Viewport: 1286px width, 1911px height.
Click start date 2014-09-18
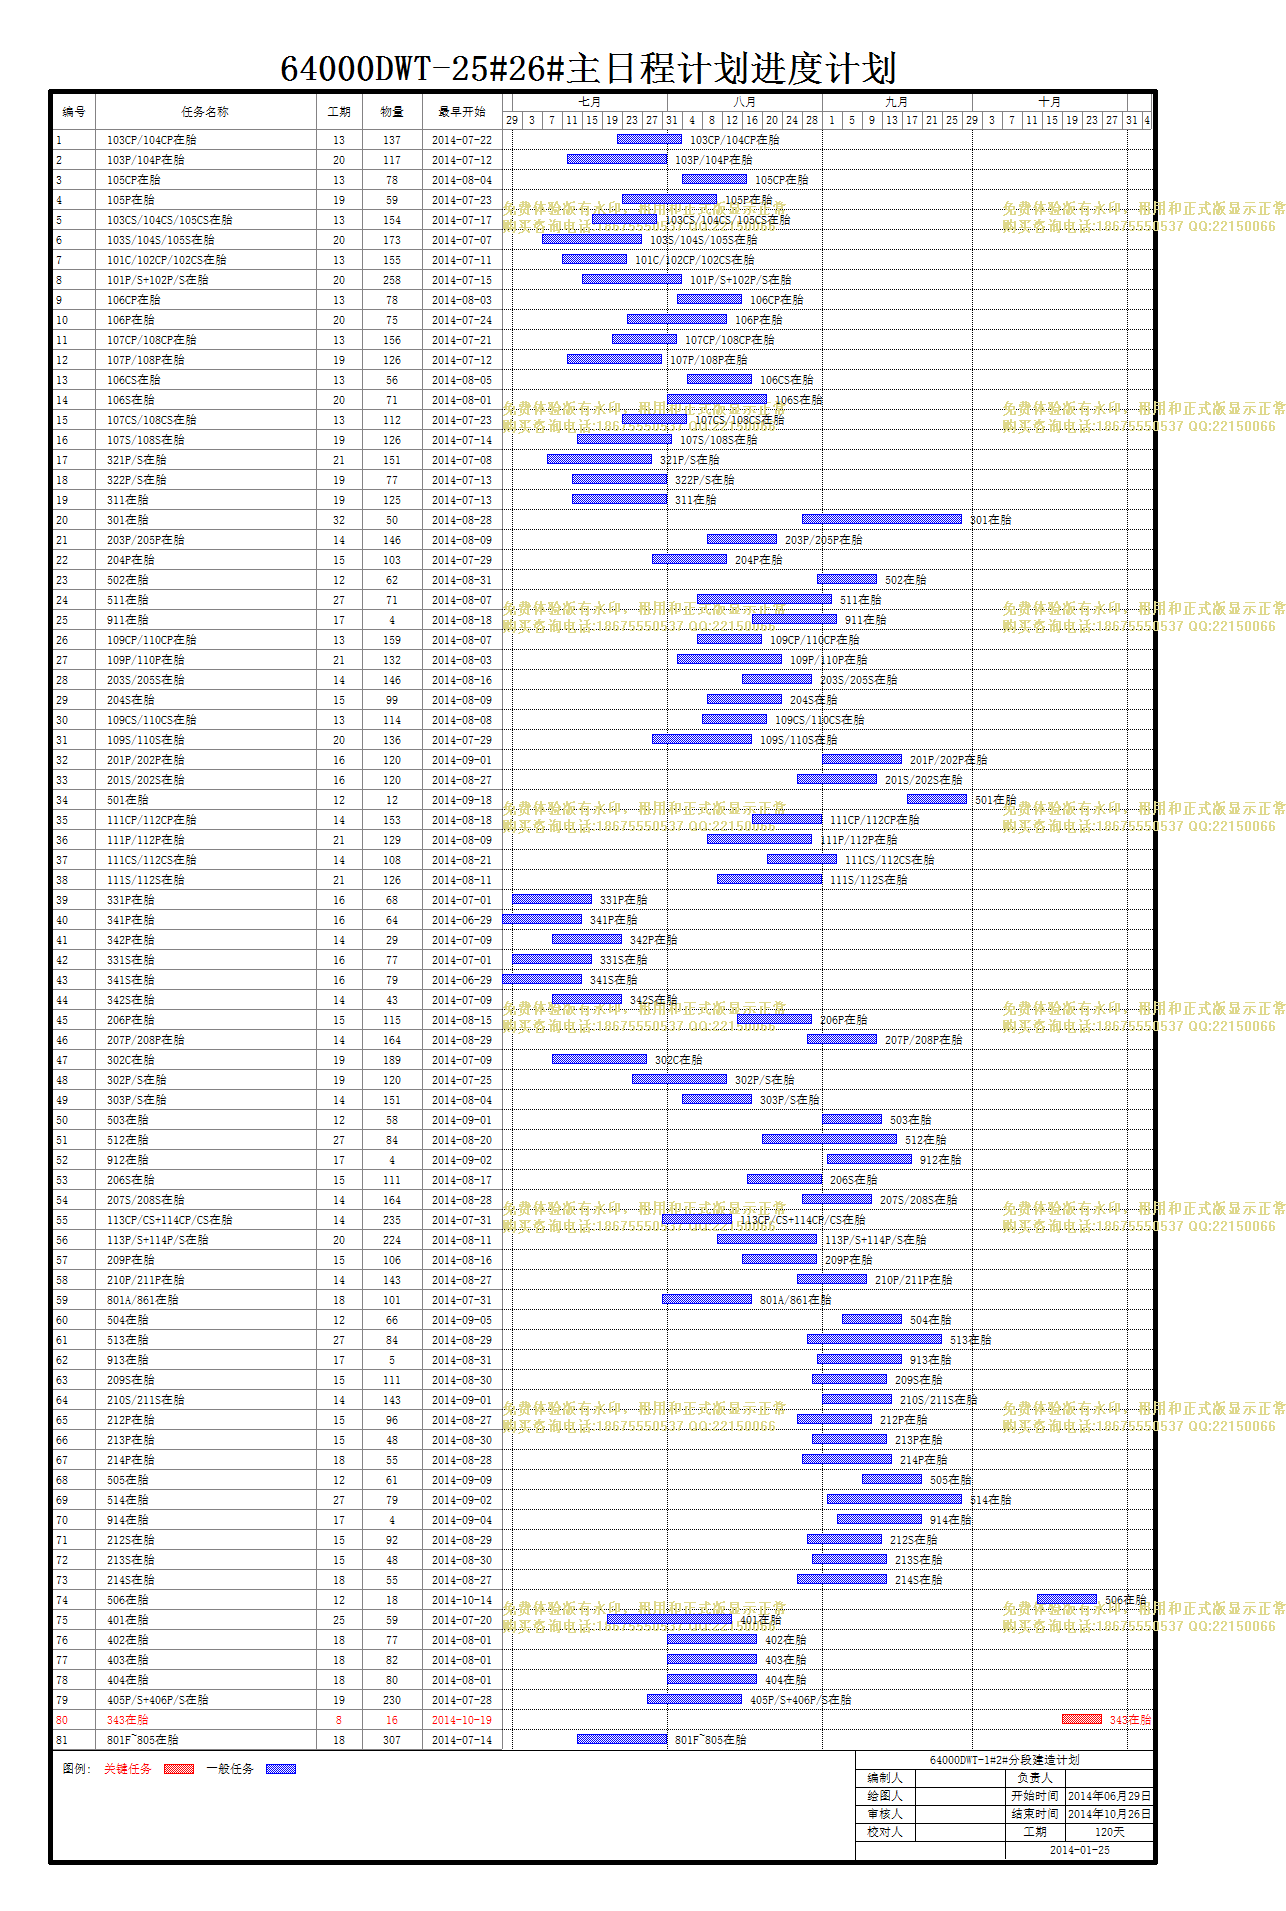click(462, 800)
